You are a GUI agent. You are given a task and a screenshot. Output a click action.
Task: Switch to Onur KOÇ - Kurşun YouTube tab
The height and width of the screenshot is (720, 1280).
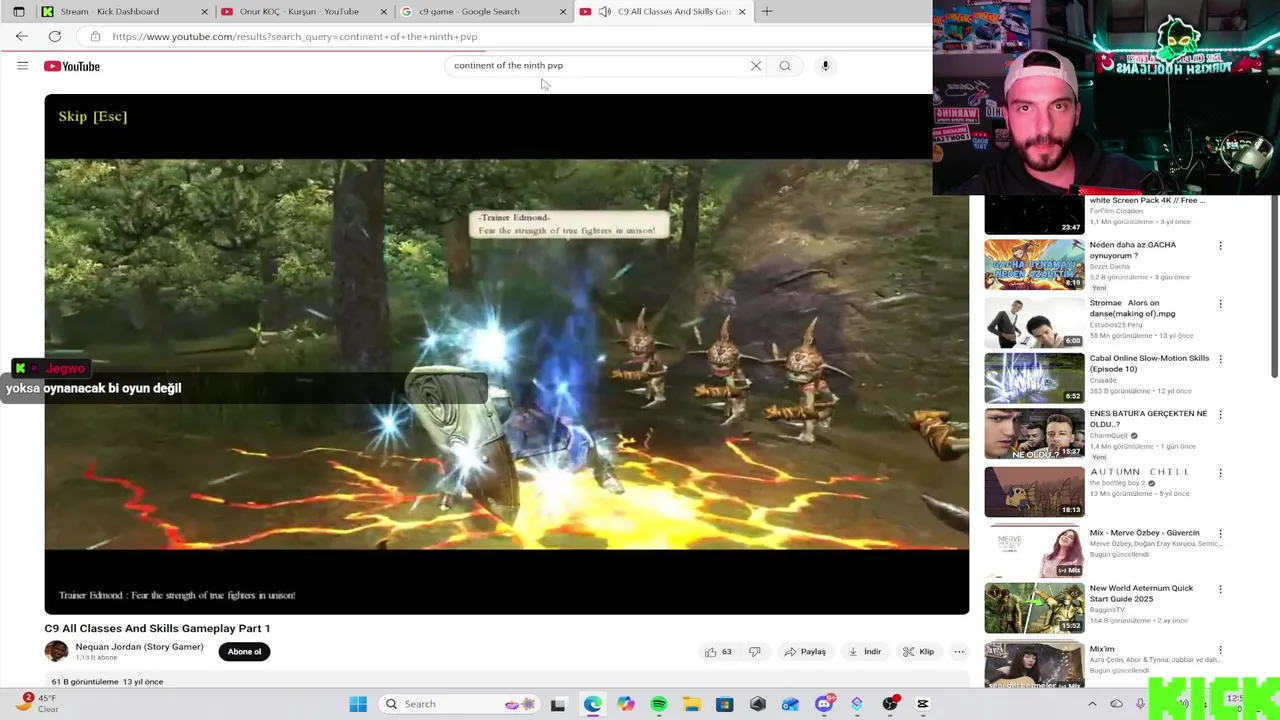[x=303, y=12]
